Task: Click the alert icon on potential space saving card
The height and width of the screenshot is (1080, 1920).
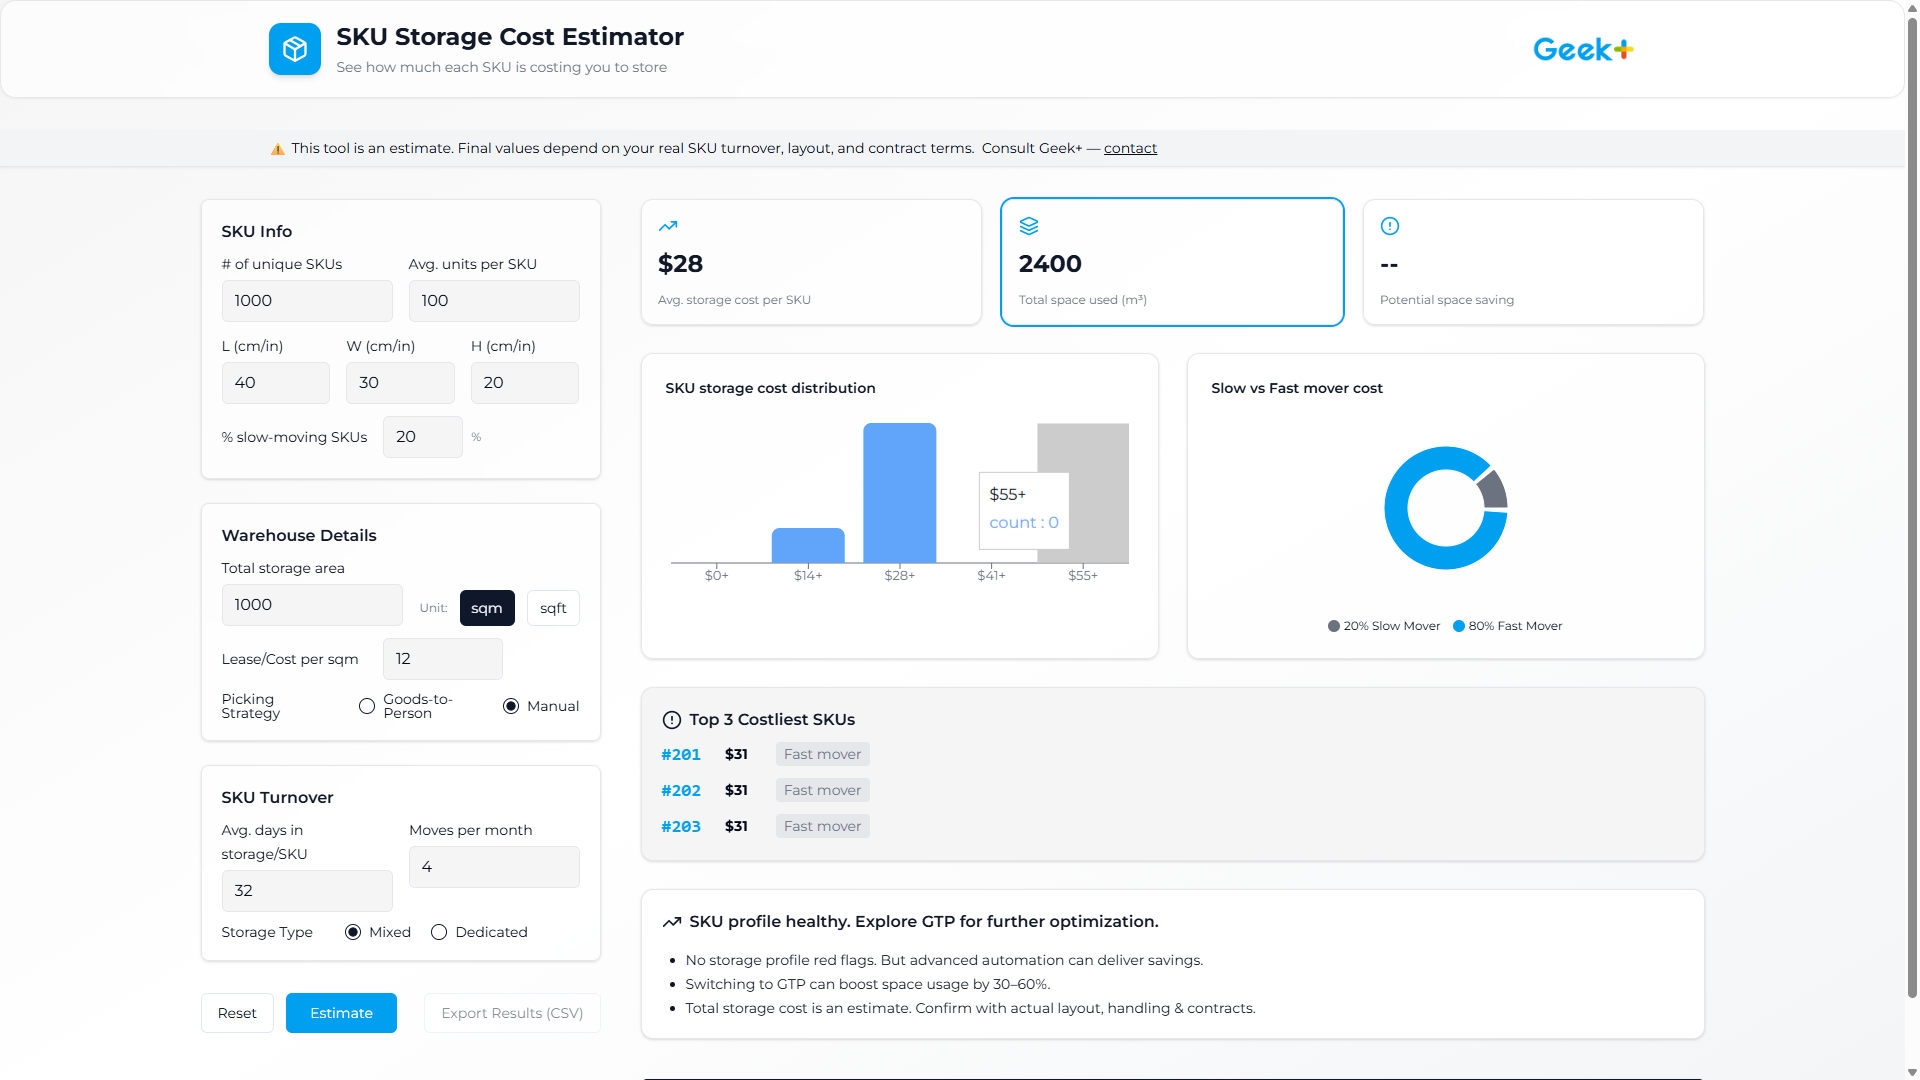Action: pyautogui.click(x=1390, y=226)
